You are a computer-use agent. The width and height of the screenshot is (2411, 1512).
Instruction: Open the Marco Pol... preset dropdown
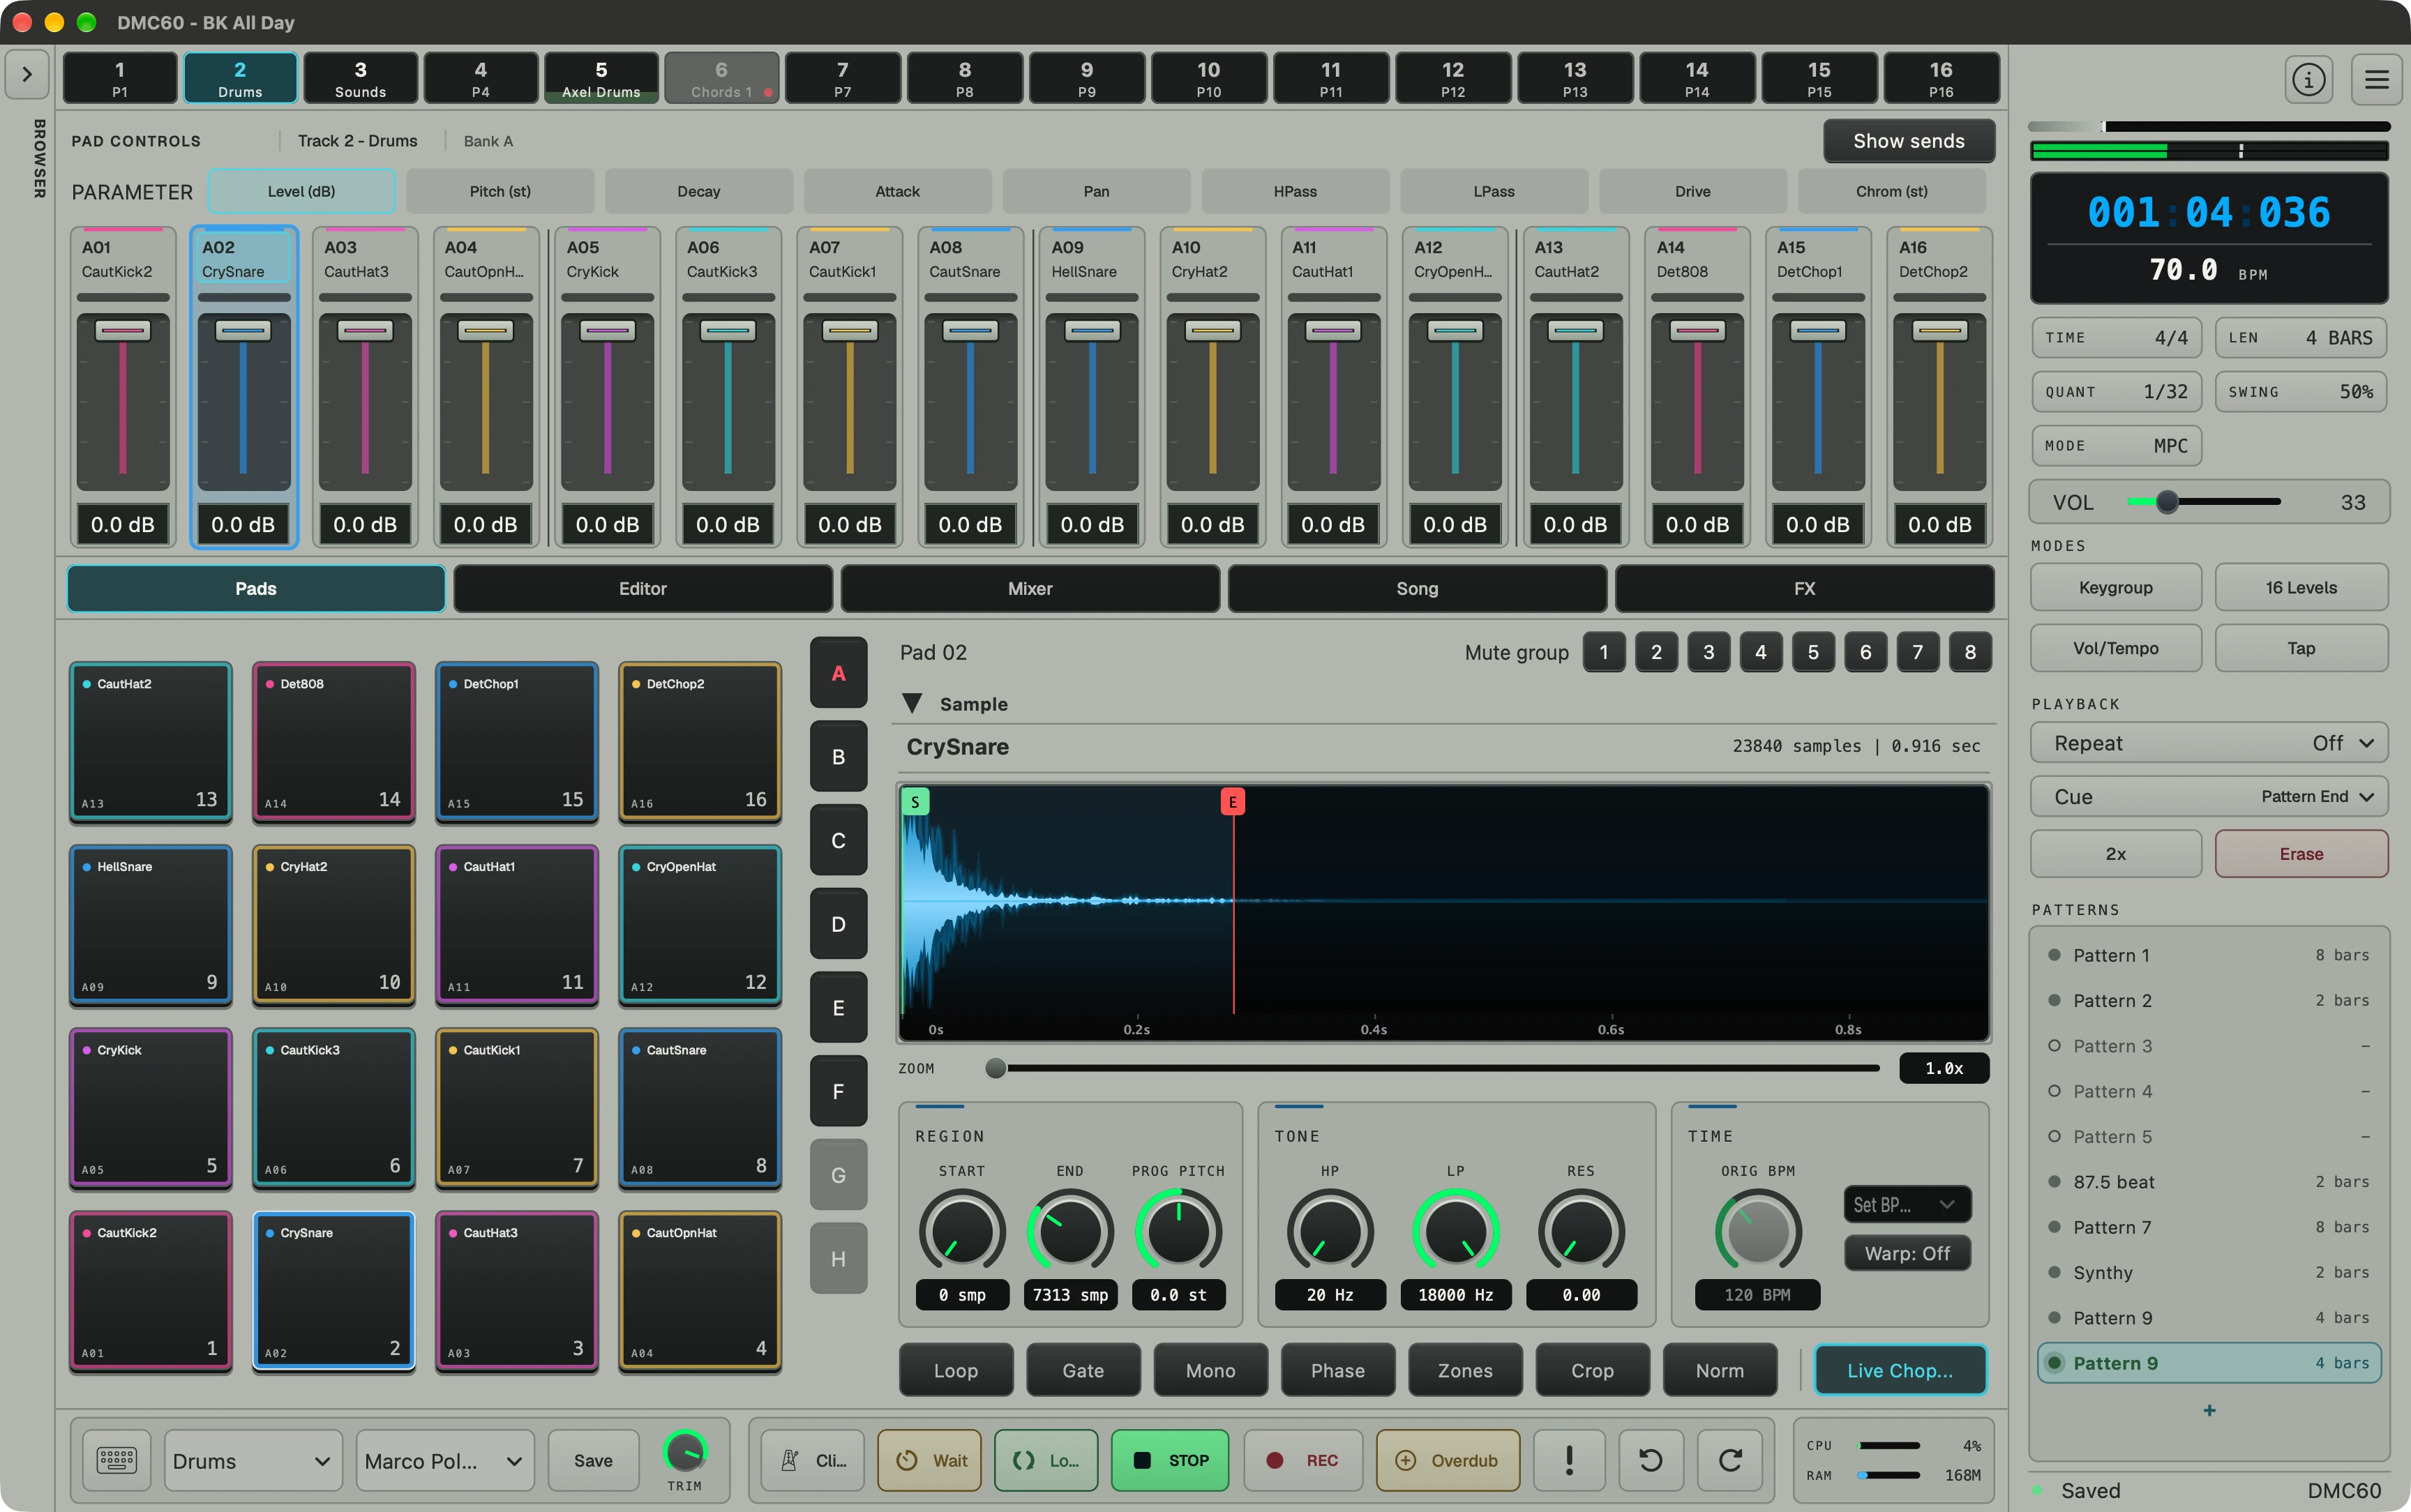click(x=444, y=1460)
